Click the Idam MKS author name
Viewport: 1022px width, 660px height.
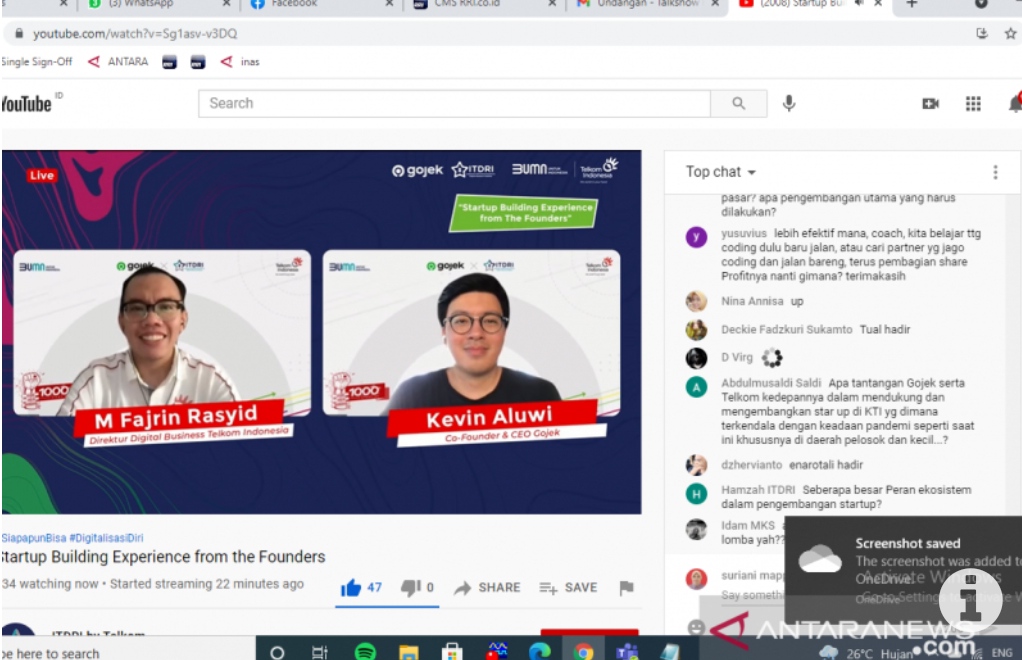[748, 526]
